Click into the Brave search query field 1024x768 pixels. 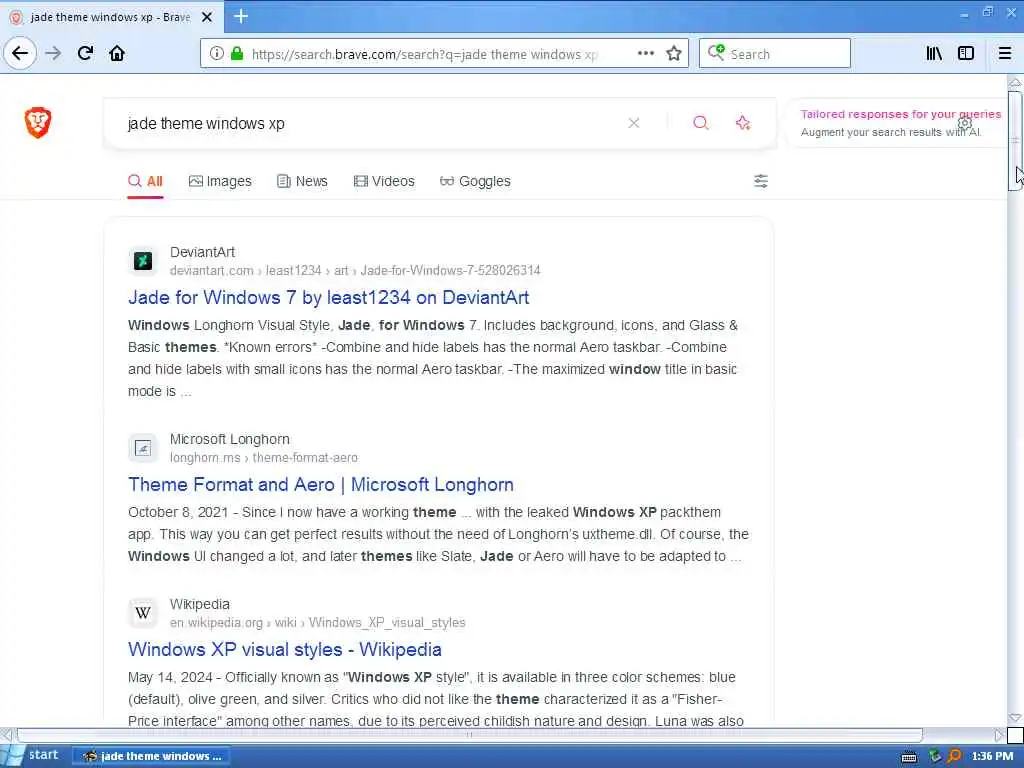372,123
